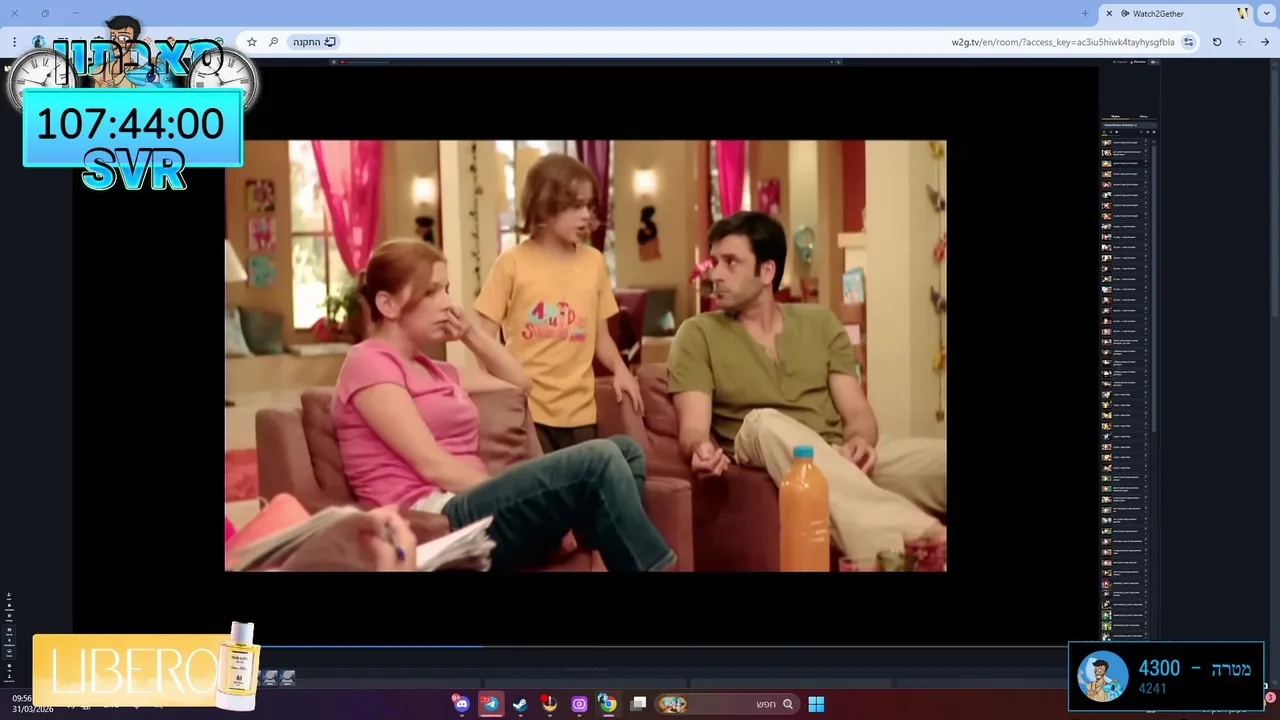Reload the Watch2Gether page
1280x720 pixels.
coord(1217,42)
